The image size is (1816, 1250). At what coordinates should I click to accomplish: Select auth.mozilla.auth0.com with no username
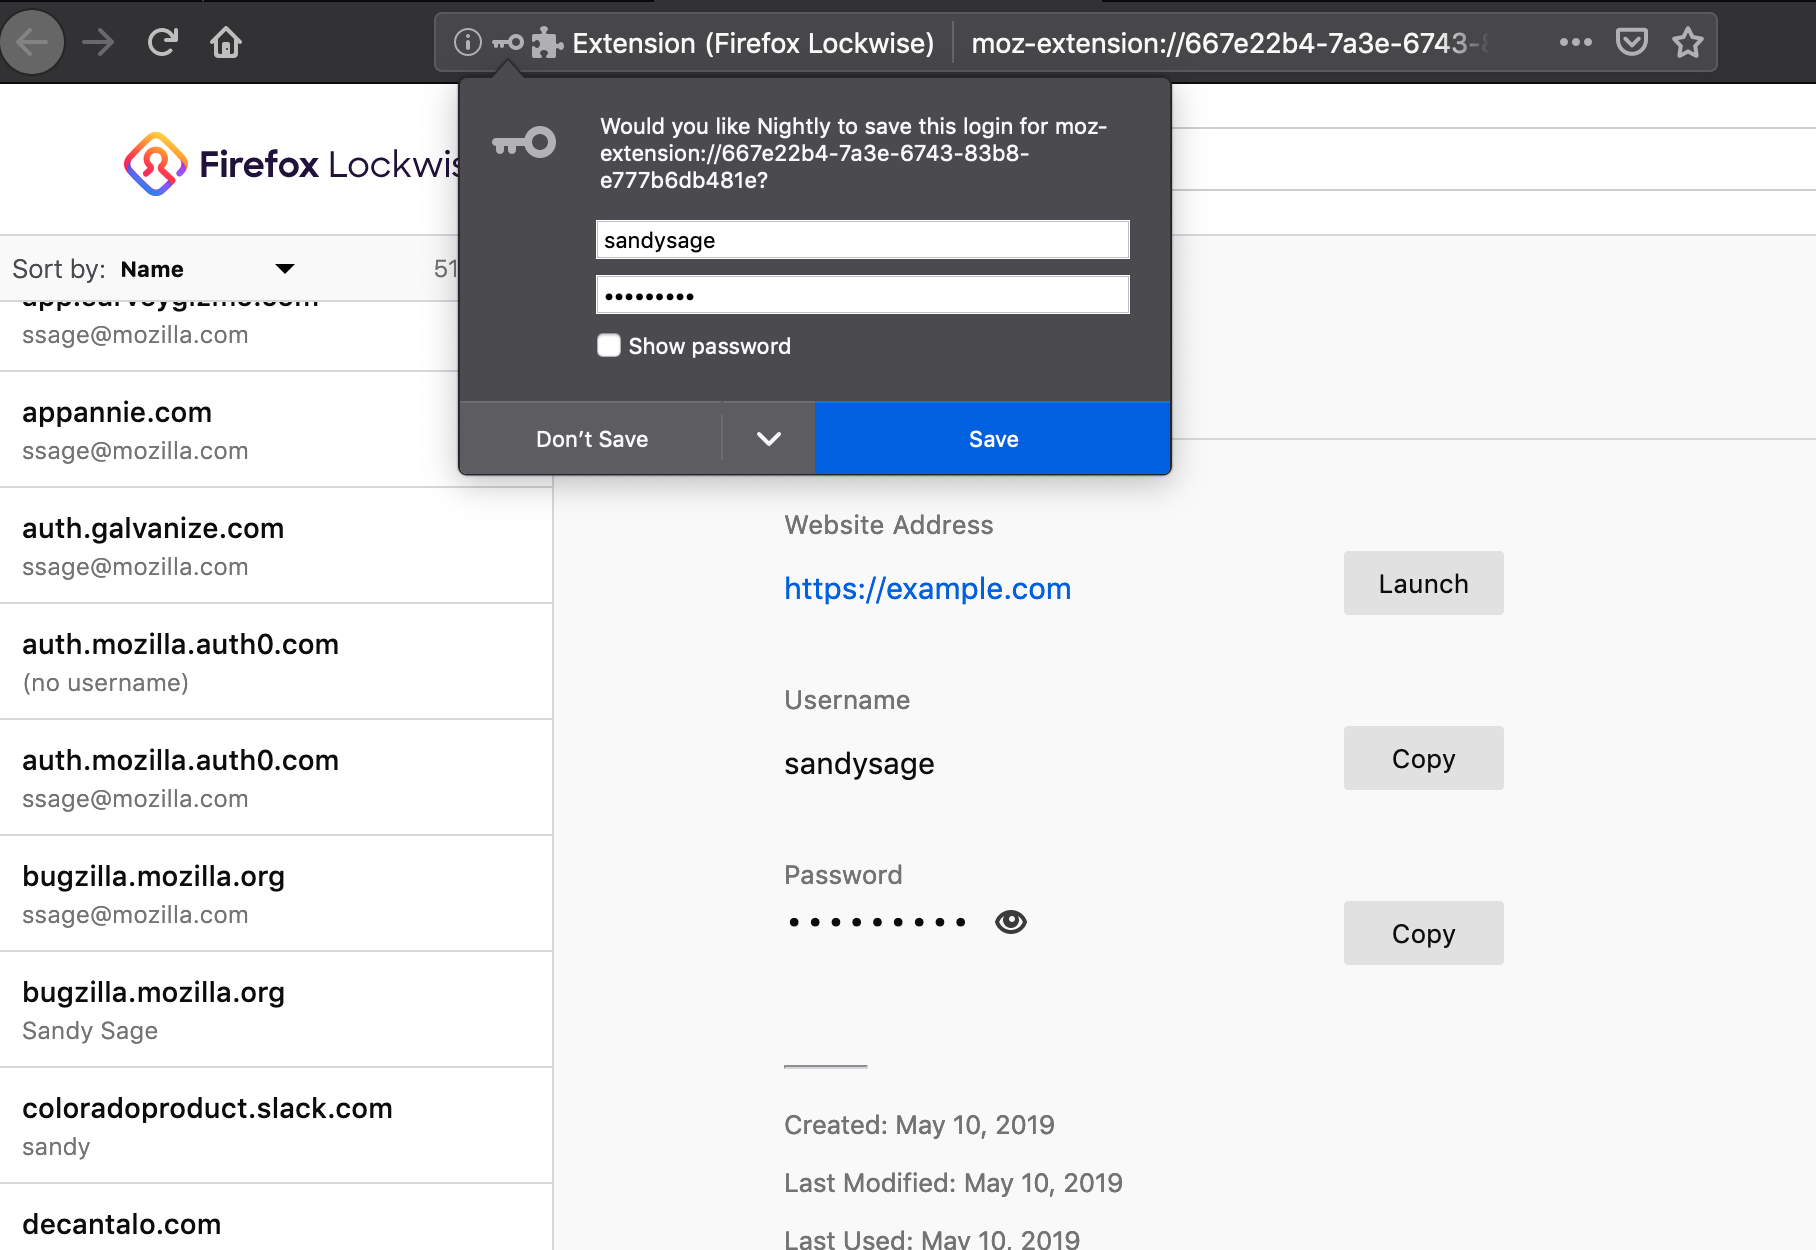276,662
